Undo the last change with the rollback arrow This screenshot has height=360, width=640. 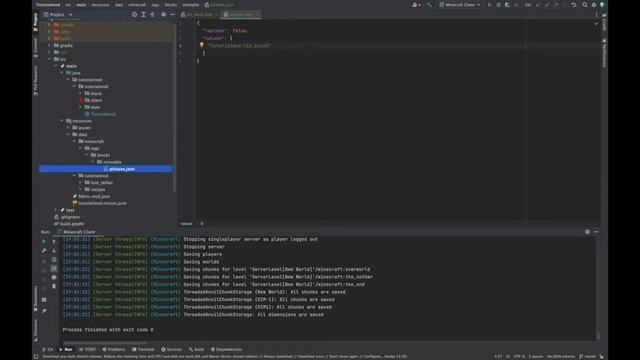click(x=574, y=5)
